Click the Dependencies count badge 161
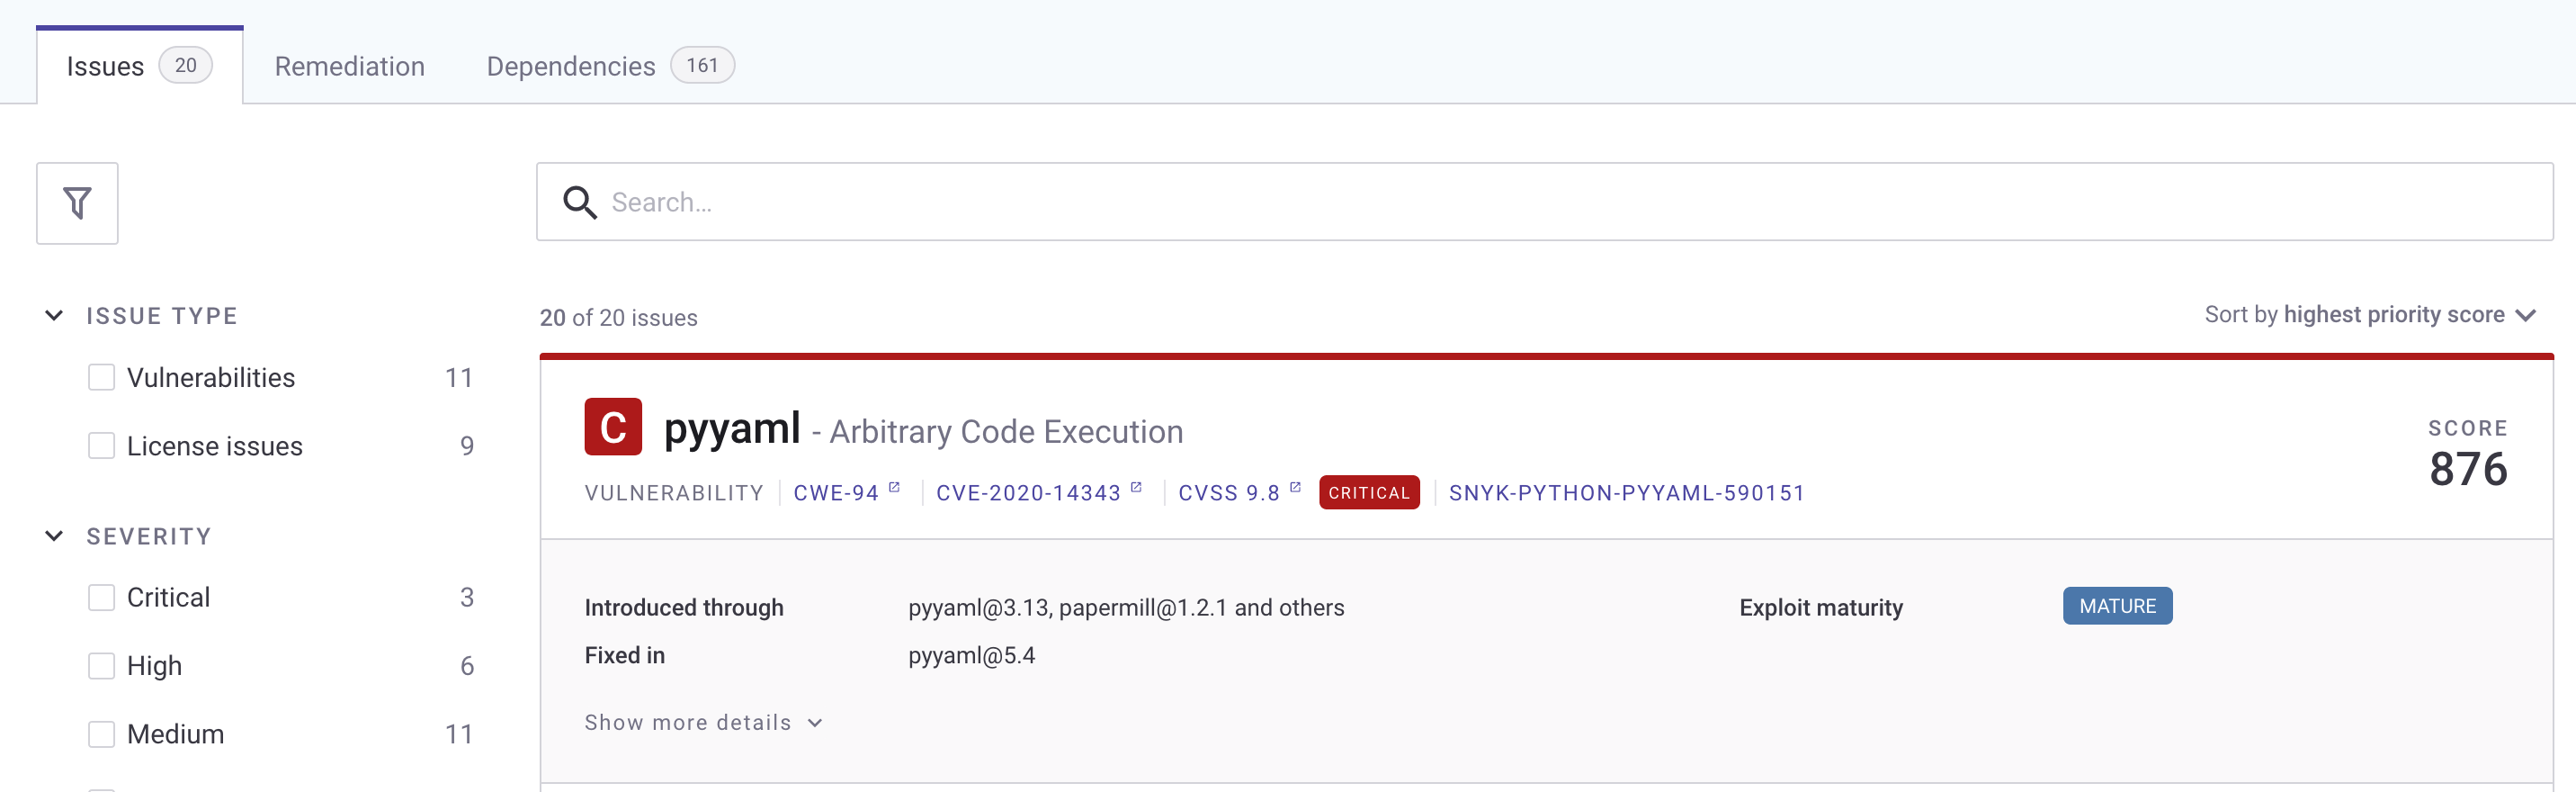 (x=702, y=65)
